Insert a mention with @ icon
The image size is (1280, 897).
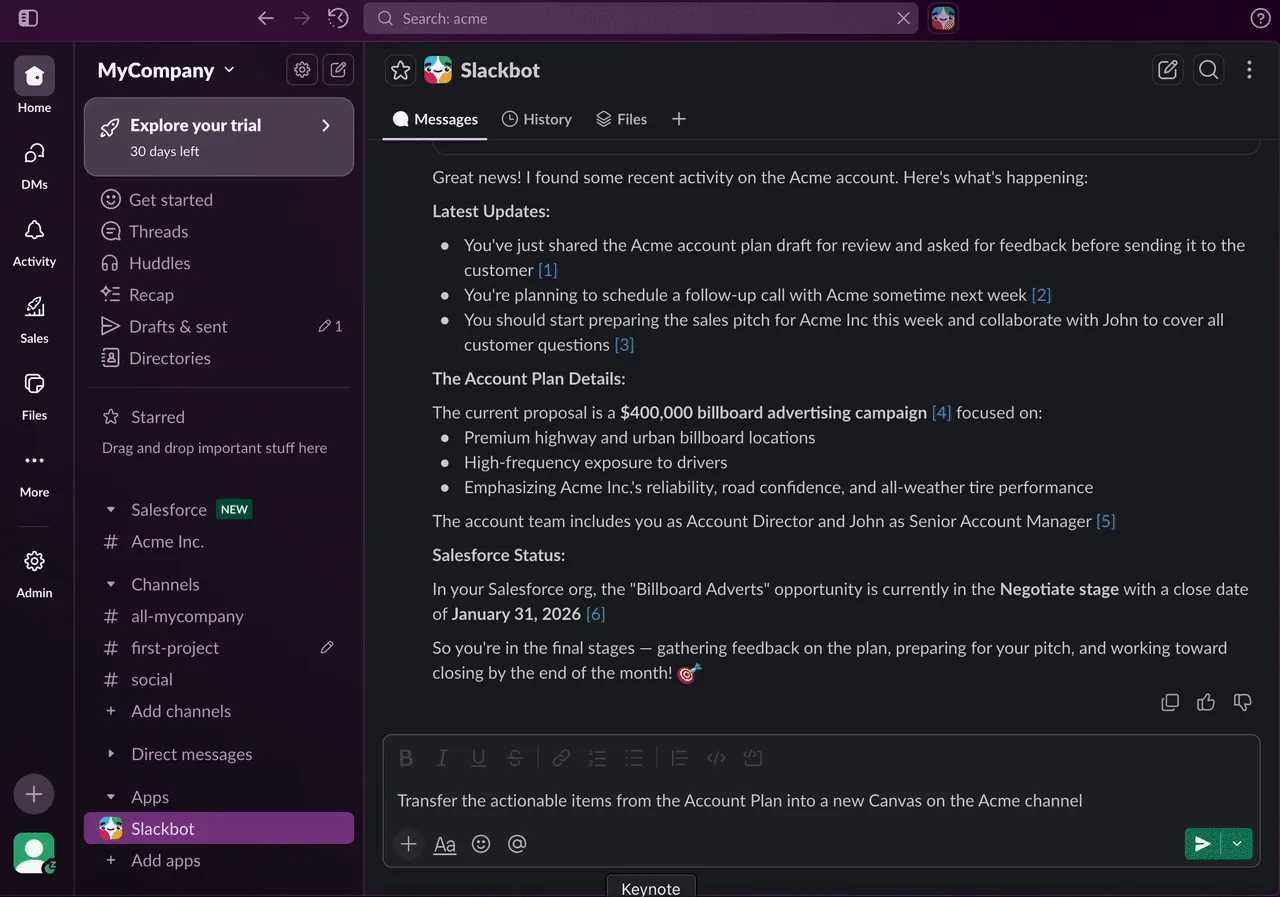(517, 844)
